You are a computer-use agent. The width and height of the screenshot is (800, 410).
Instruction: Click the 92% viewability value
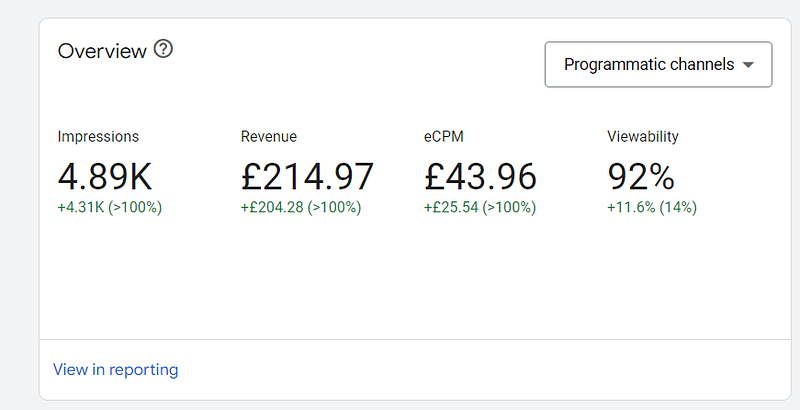tap(641, 177)
